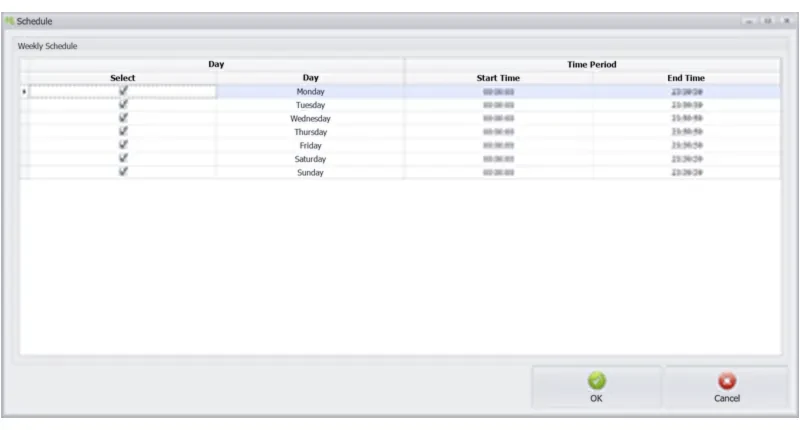The width and height of the screenshot is (800, 430).
Task: Click Wednesday's Start Time cell
Action: (x=498, y=118)
